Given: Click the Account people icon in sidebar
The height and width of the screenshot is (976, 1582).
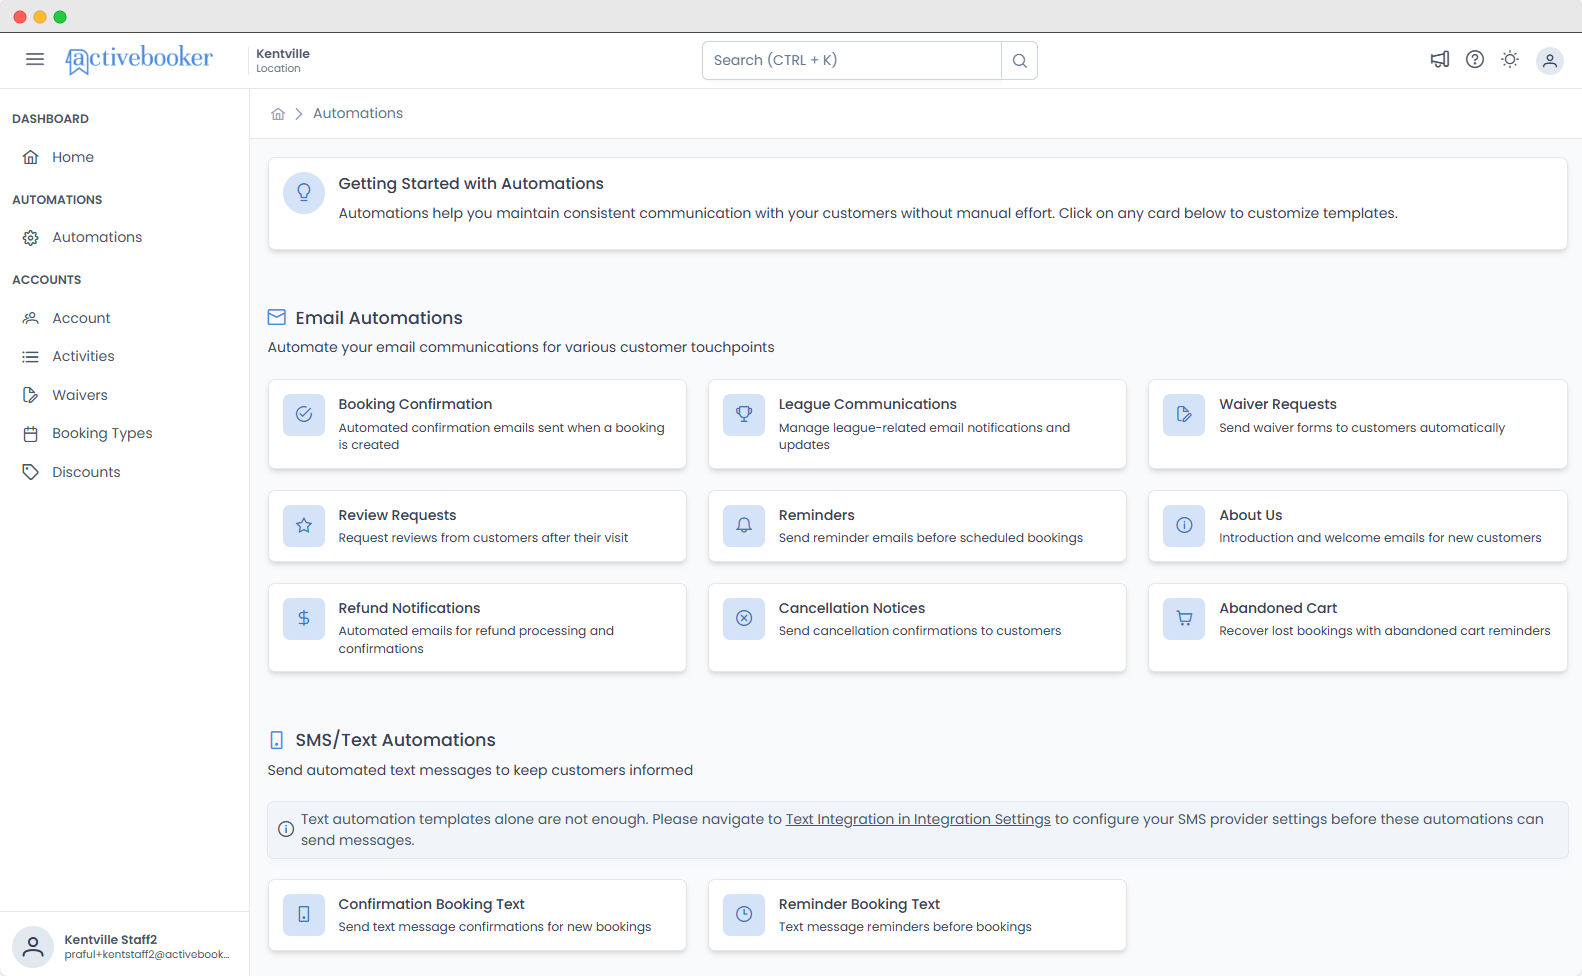Looking at the screenshot, I should 31,318.
